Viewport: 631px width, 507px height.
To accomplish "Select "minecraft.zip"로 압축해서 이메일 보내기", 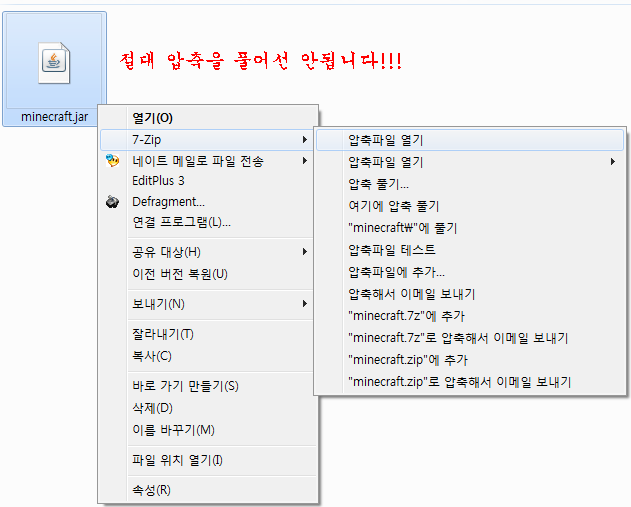I will tap(470, 381).
